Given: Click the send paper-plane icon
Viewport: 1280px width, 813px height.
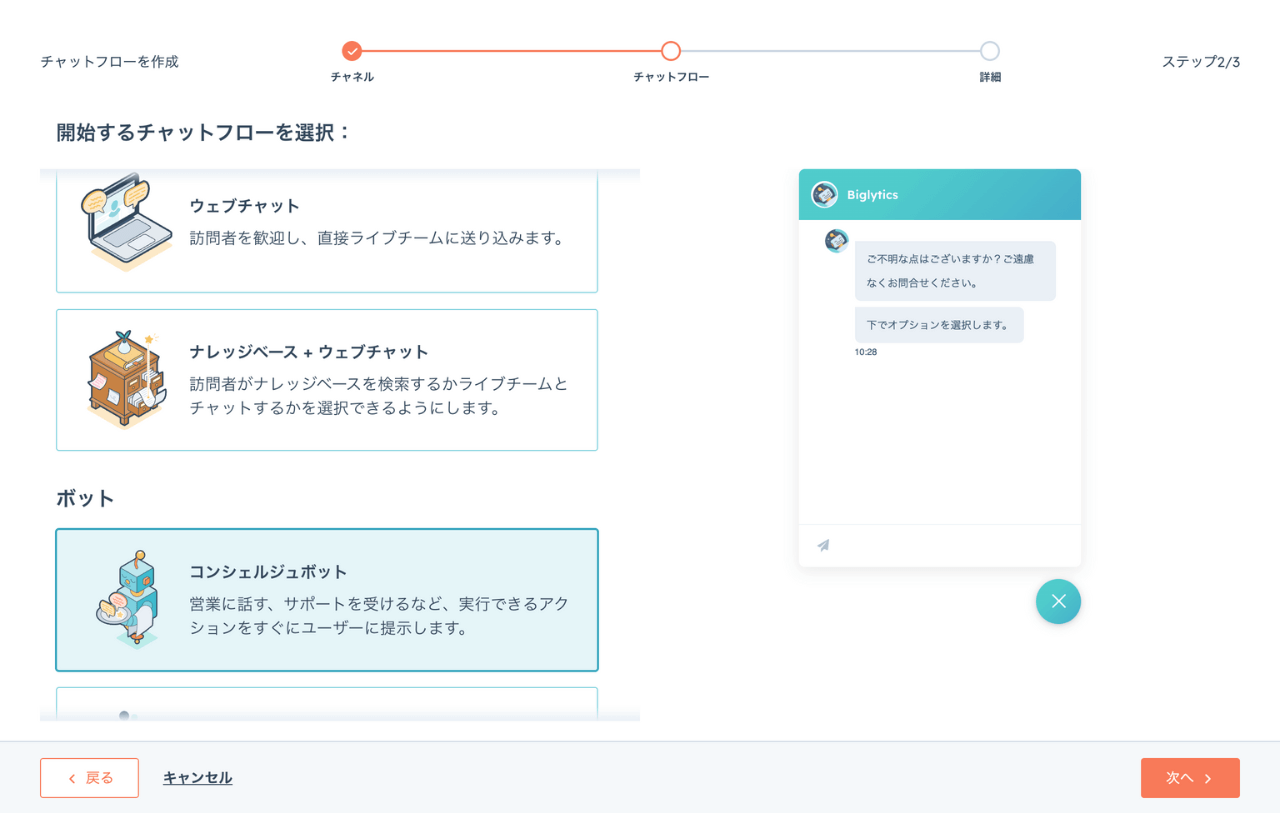Looking at the screenshot, I should pyautogui.click(x=823, y=545).
